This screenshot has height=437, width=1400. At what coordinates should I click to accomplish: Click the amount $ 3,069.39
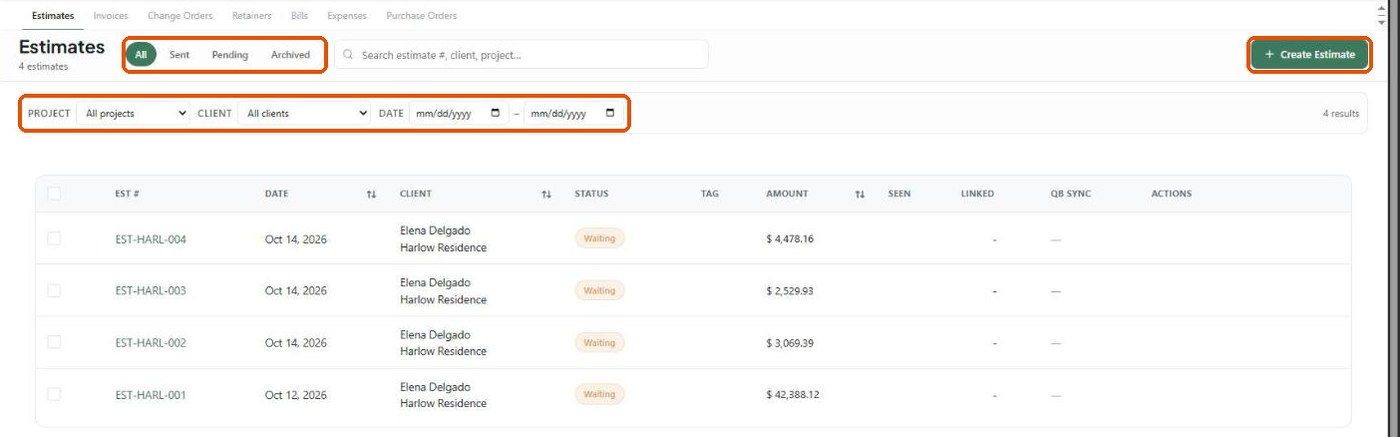[790, 343]
